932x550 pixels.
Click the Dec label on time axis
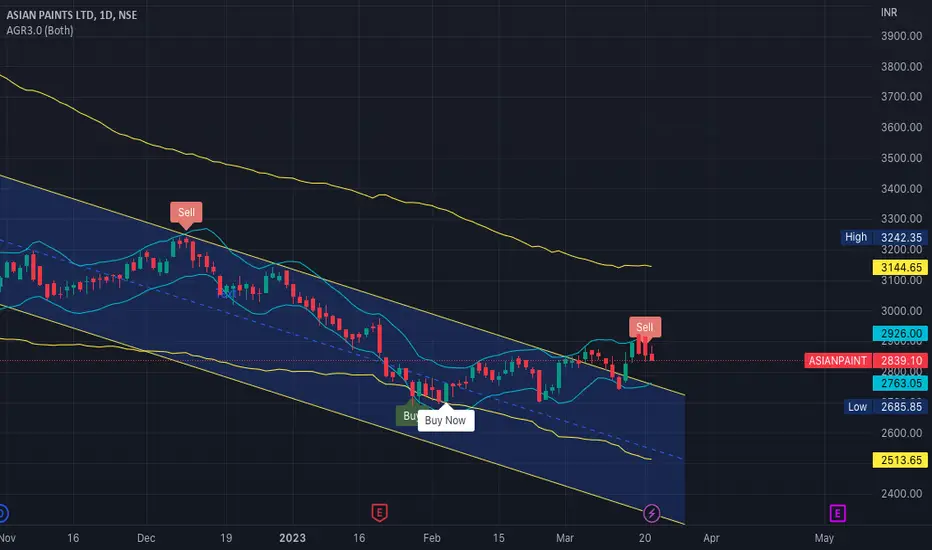point(146,538)
